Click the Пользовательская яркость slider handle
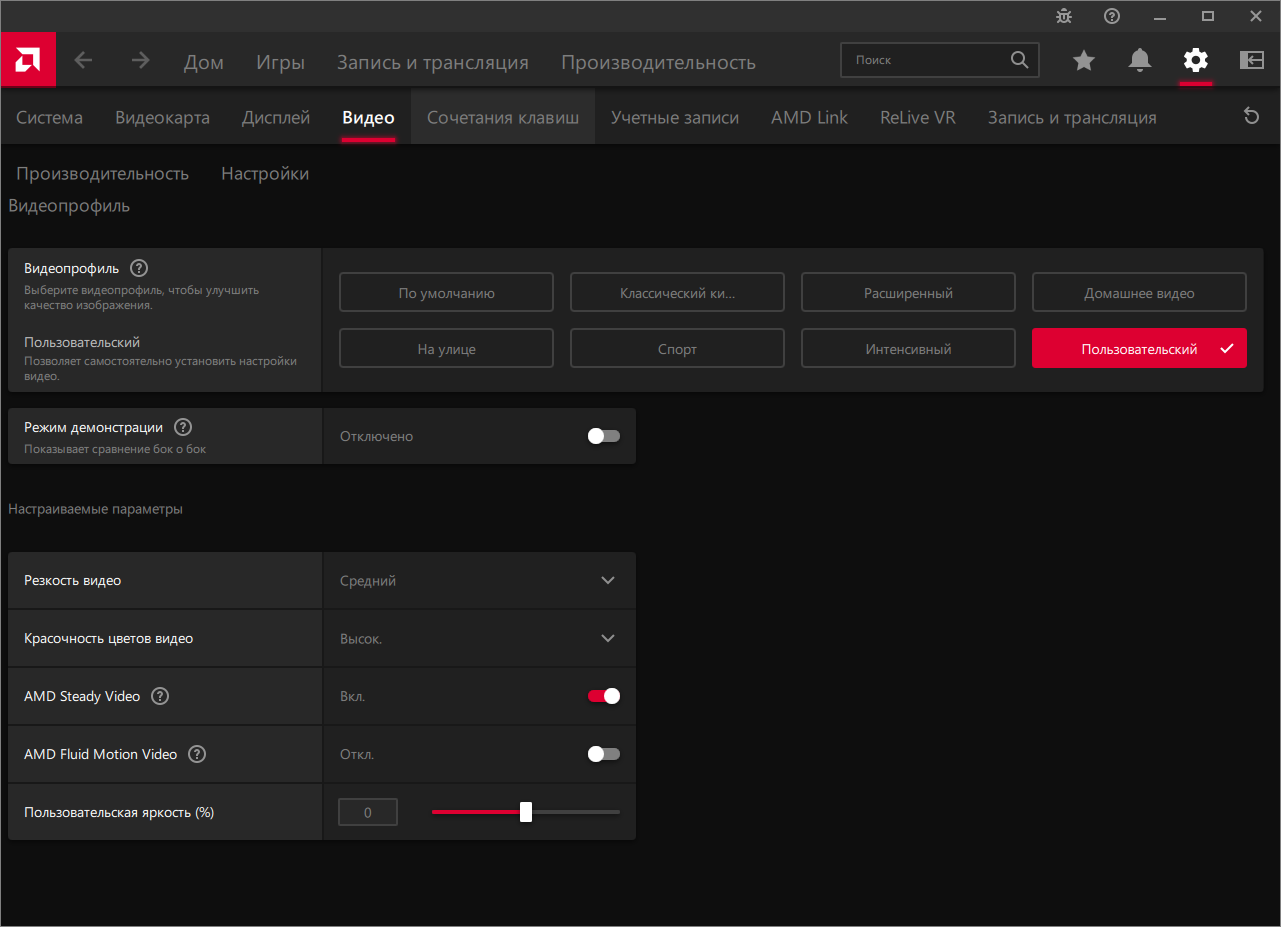Screen dimensions: 1281x927 526,812
